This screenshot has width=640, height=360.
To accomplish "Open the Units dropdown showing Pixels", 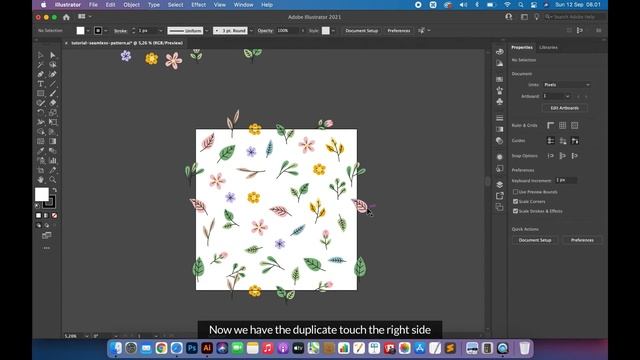I will pyautogui.click(x=567, y=84).
